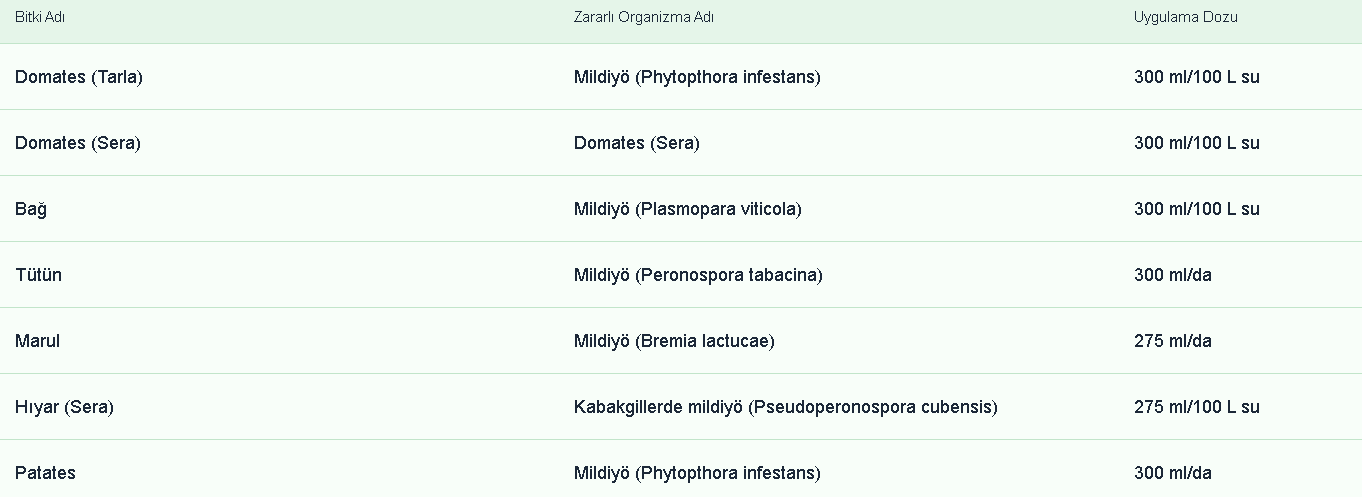Click the Uygulama Dozu column header
1362x497 pixels.
click(1185, 17)
